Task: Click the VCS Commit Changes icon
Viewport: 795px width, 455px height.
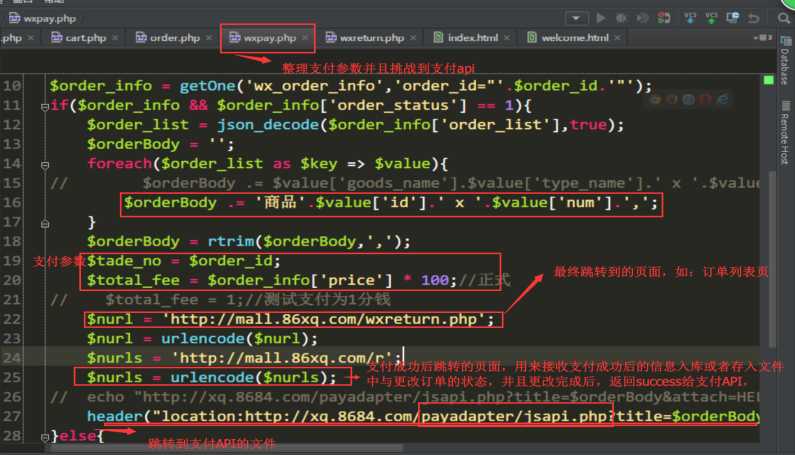Action: tap(711, 18)
